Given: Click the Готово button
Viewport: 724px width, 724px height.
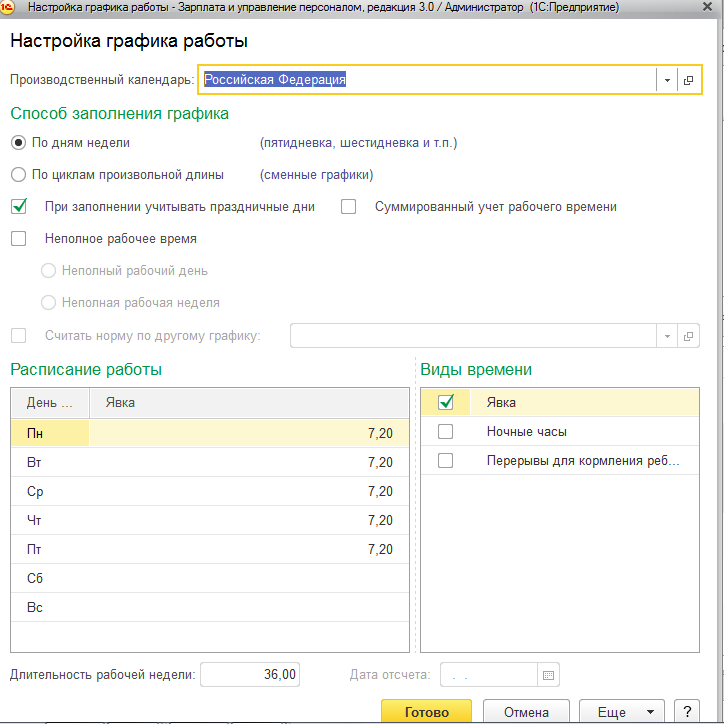Looking at the screenshot, I should pyautogui.click(x=426, y=712).
